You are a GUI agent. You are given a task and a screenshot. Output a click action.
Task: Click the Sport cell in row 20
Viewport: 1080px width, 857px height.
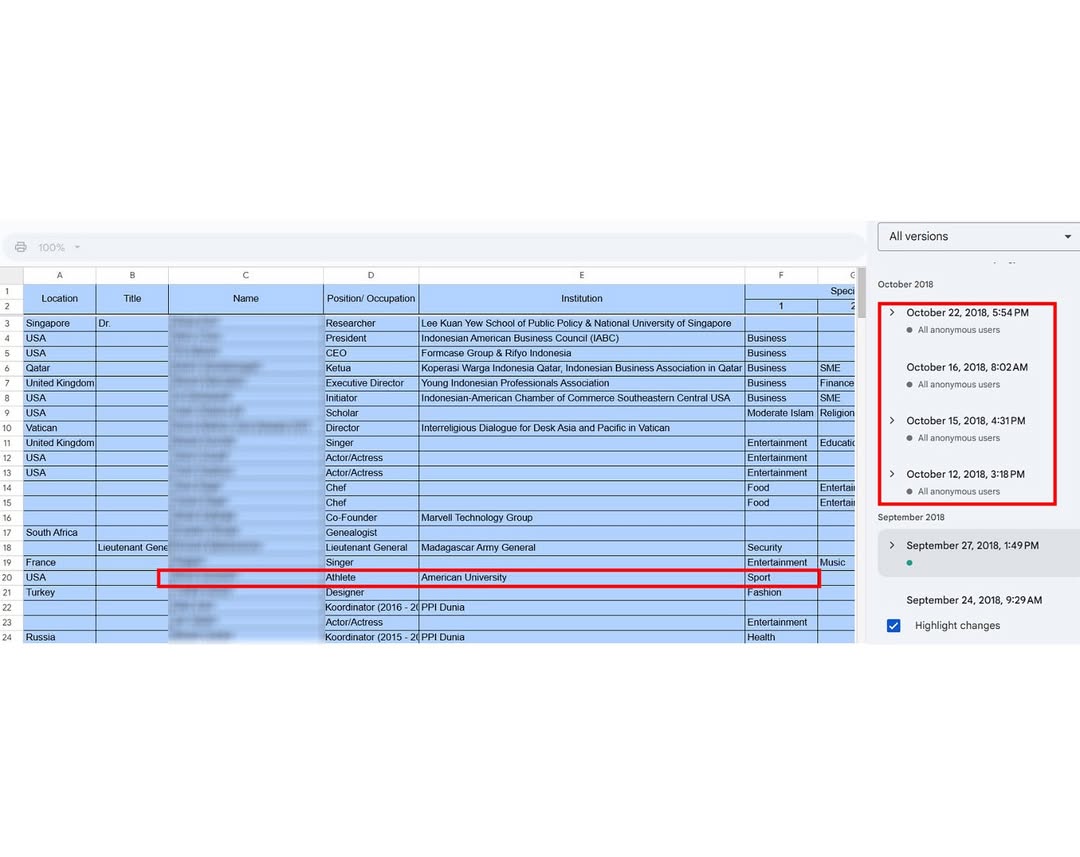(780, 578)
